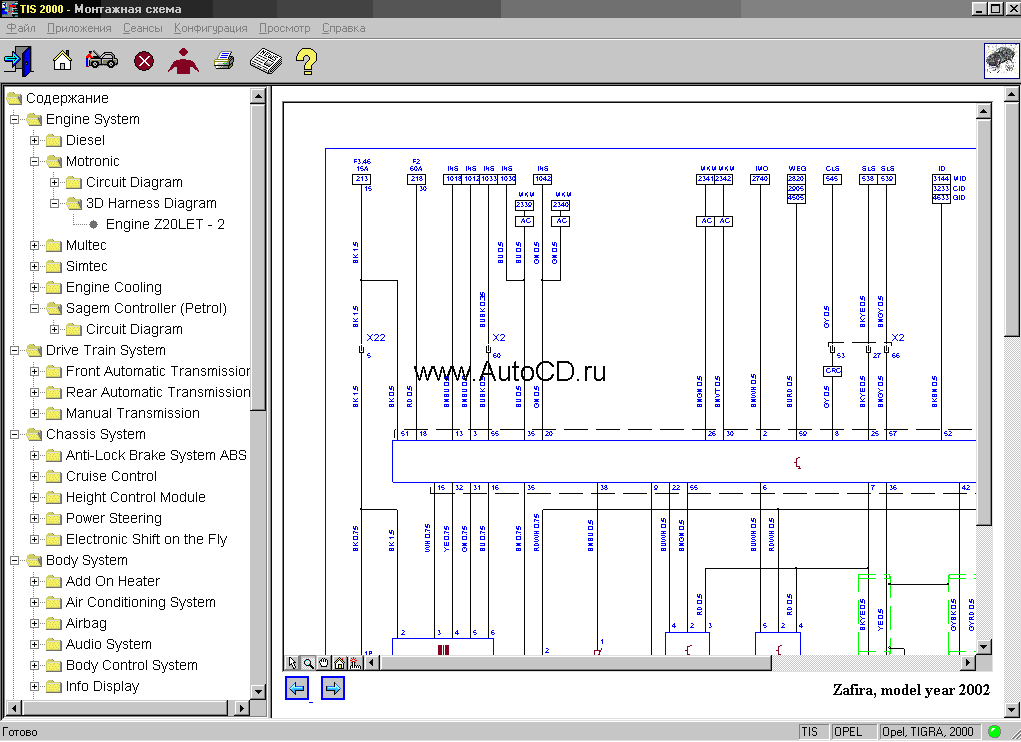Open the Справка menu
This screenshot has width=1021, height=742.
pyautogui.click(x=343, y=28)
